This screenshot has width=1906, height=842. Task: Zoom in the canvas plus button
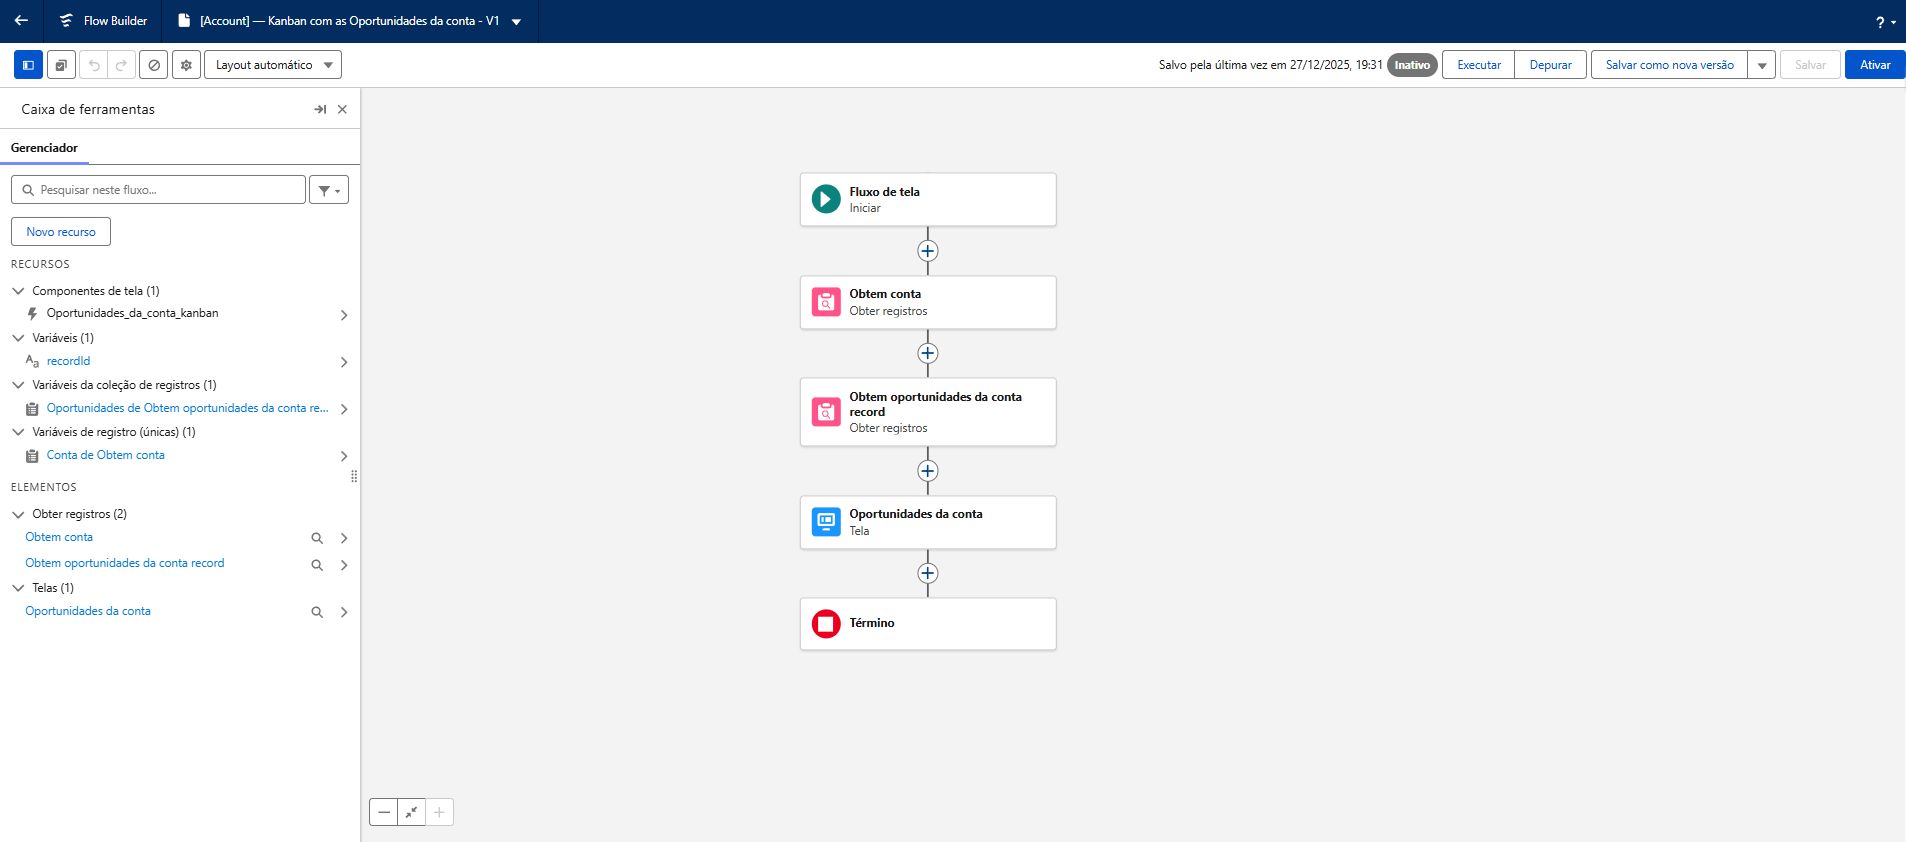[x=439, y=812]
